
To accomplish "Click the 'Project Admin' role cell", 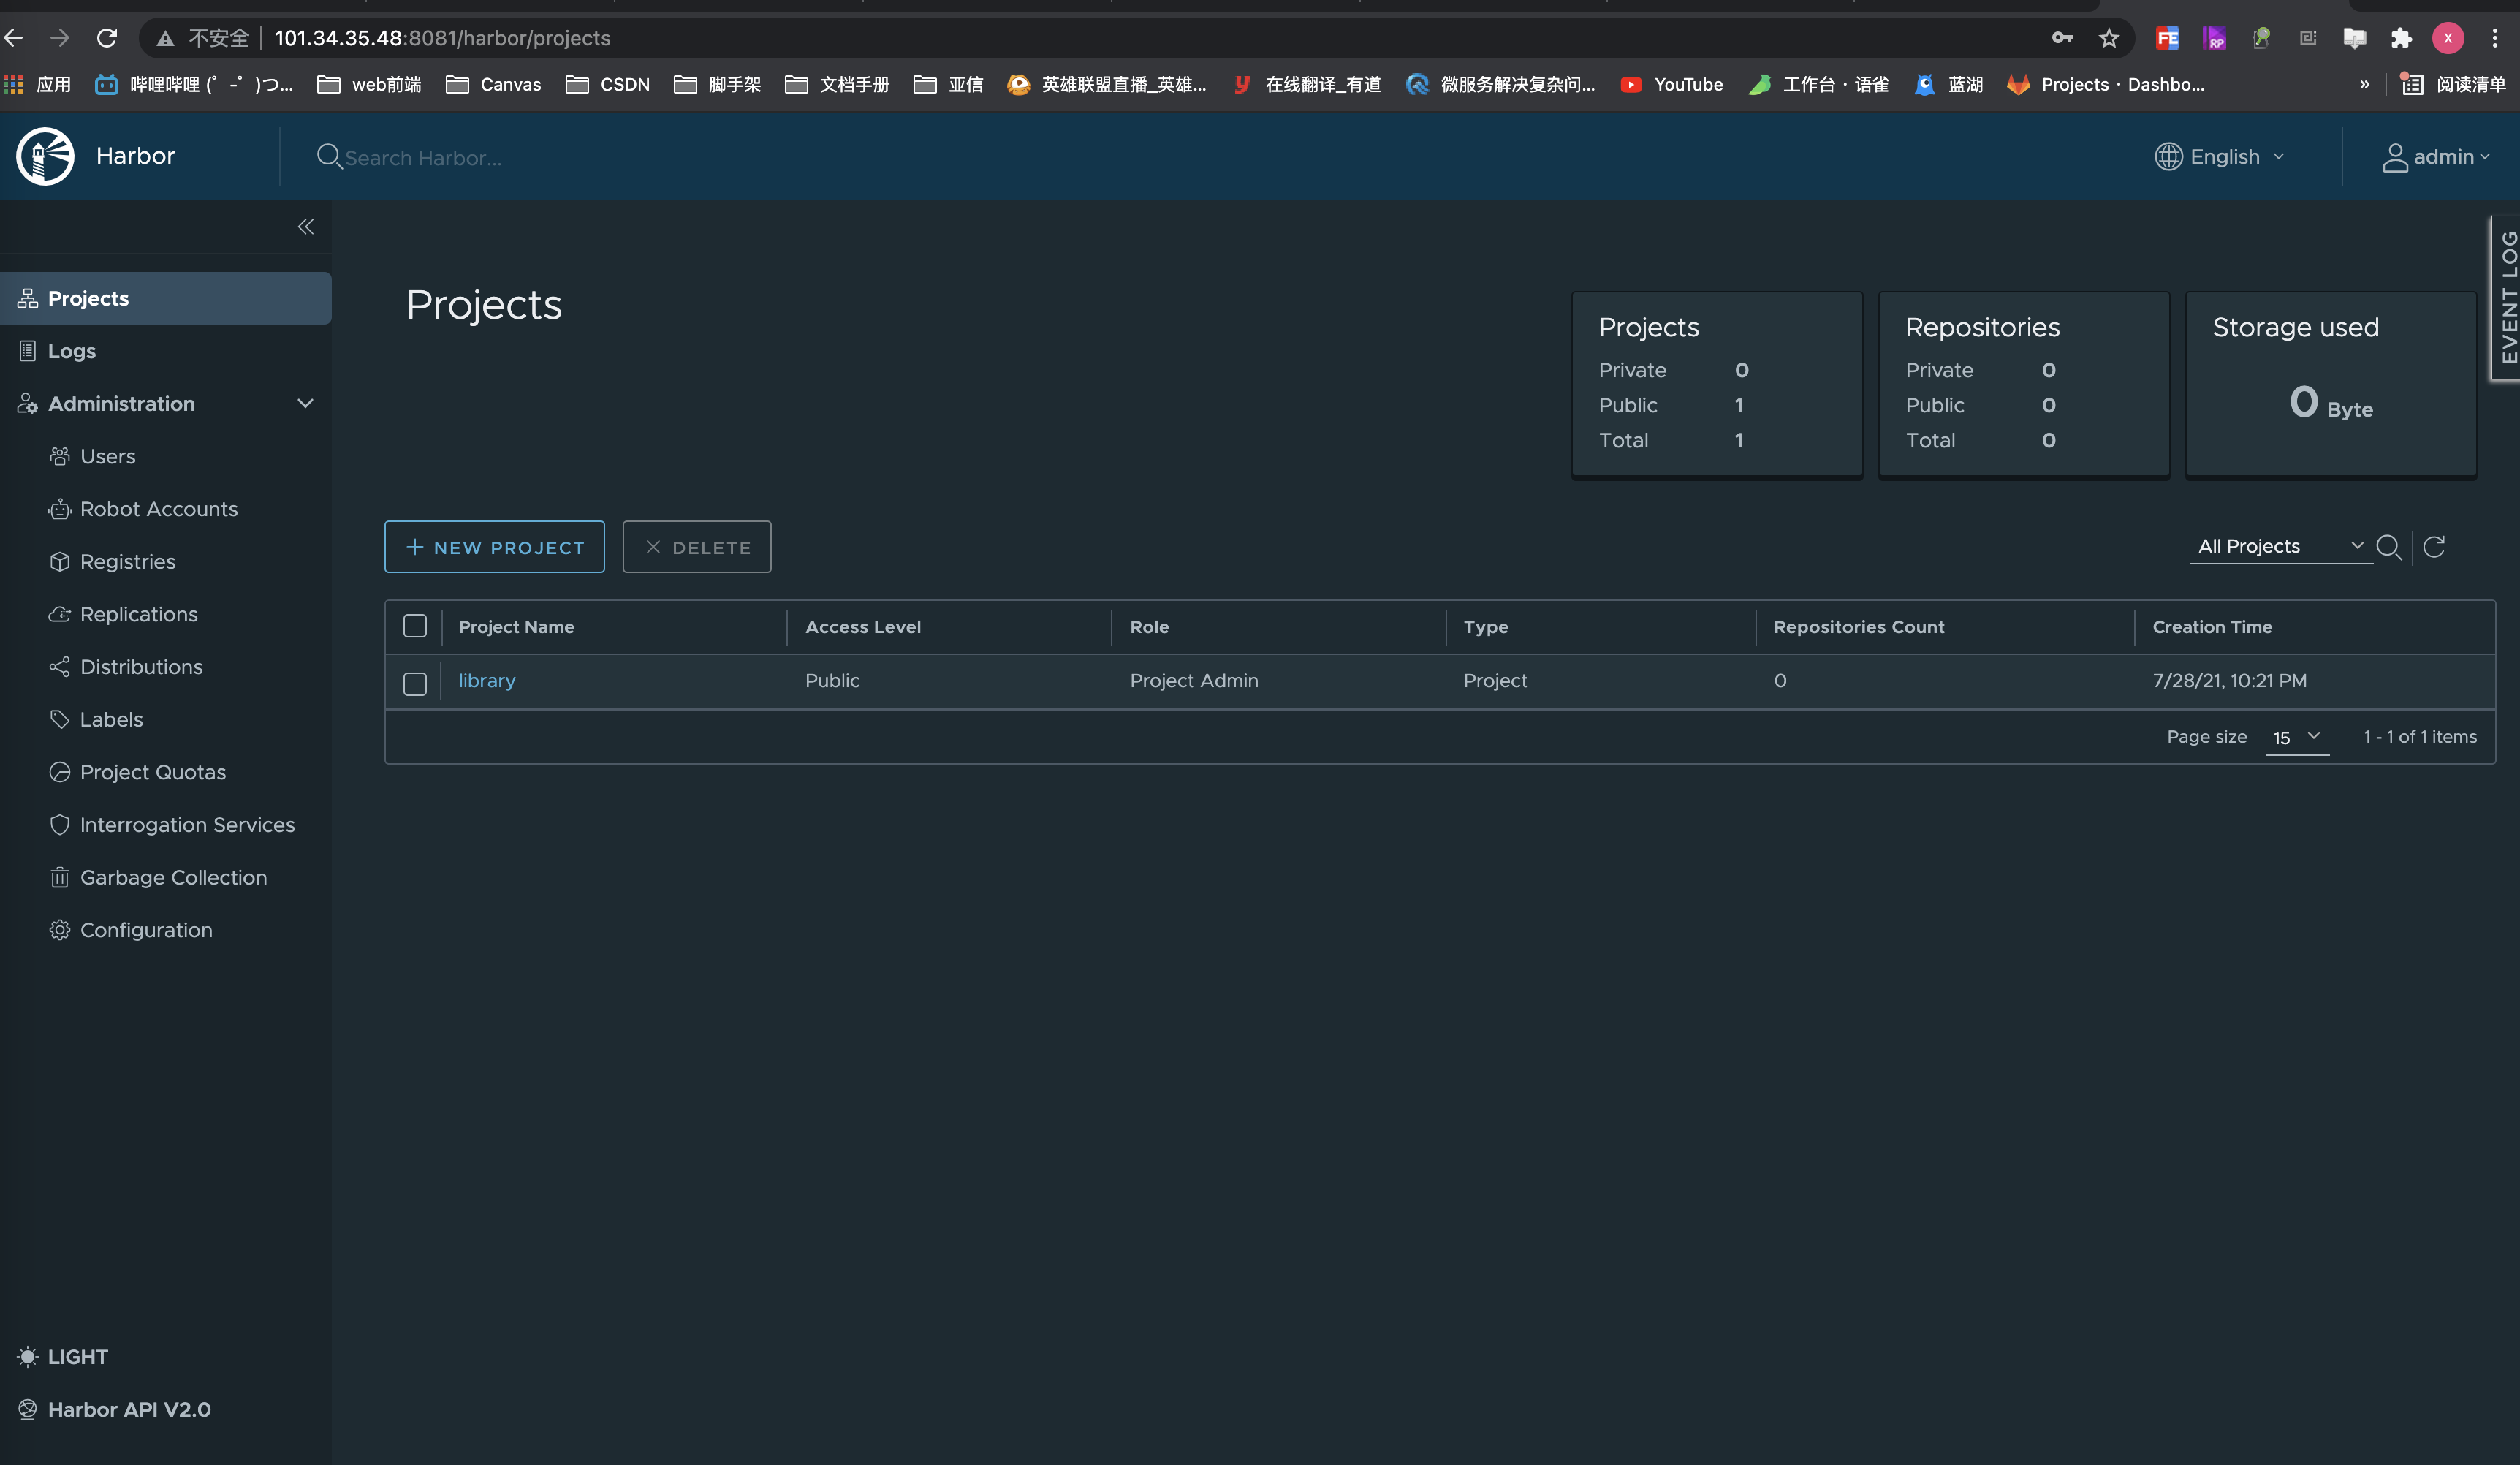I will coord(1194,680).
